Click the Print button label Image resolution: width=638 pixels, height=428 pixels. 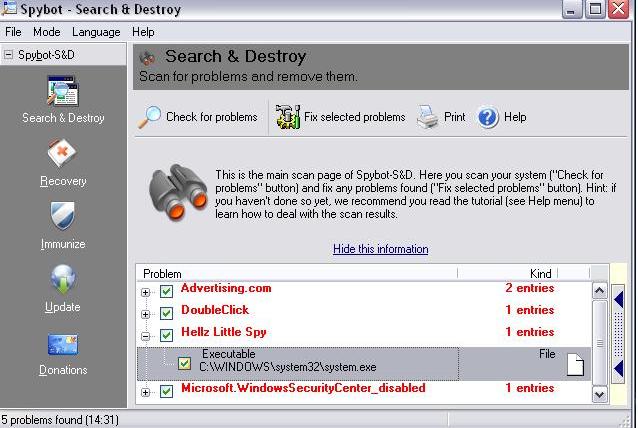coord(454,117)
